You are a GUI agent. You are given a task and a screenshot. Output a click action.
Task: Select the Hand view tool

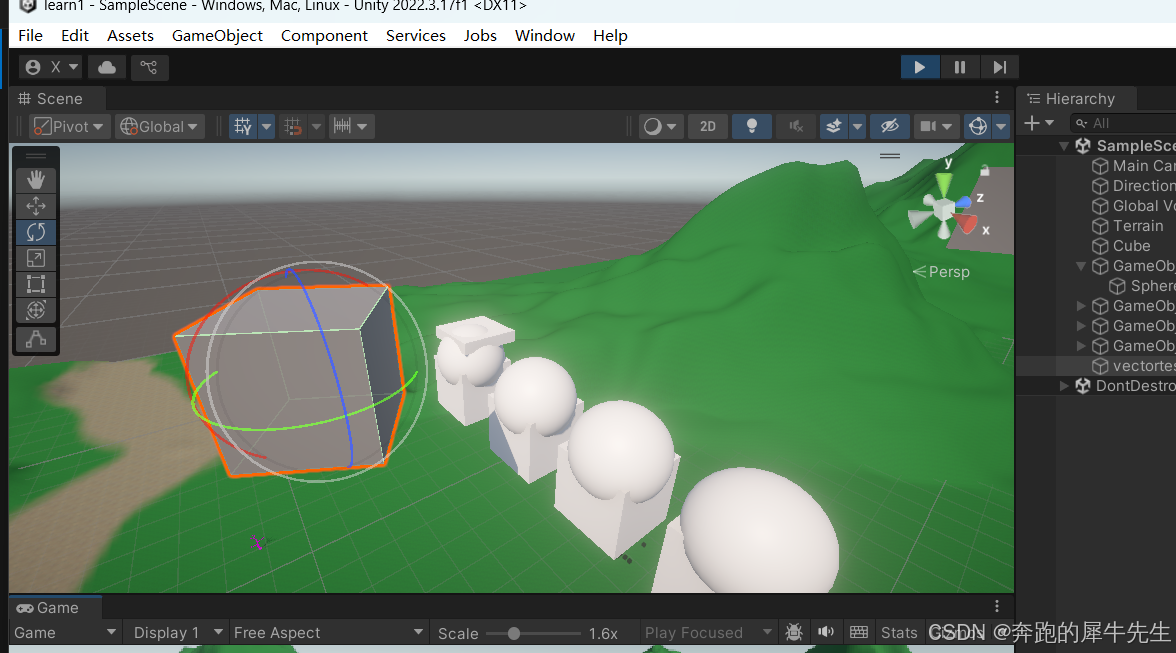pyautogui.click(x=35, y=180)
